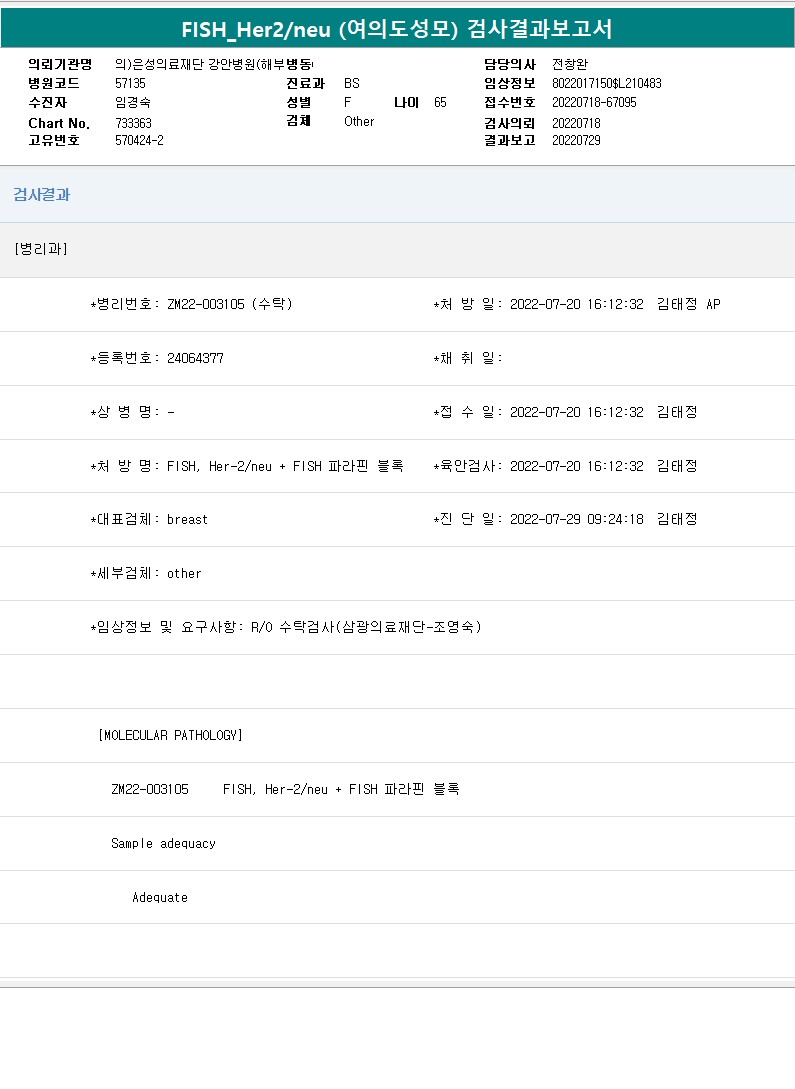Click the [병리과] department label
Screen dimensions: 795x1089
tap(41, 249)
